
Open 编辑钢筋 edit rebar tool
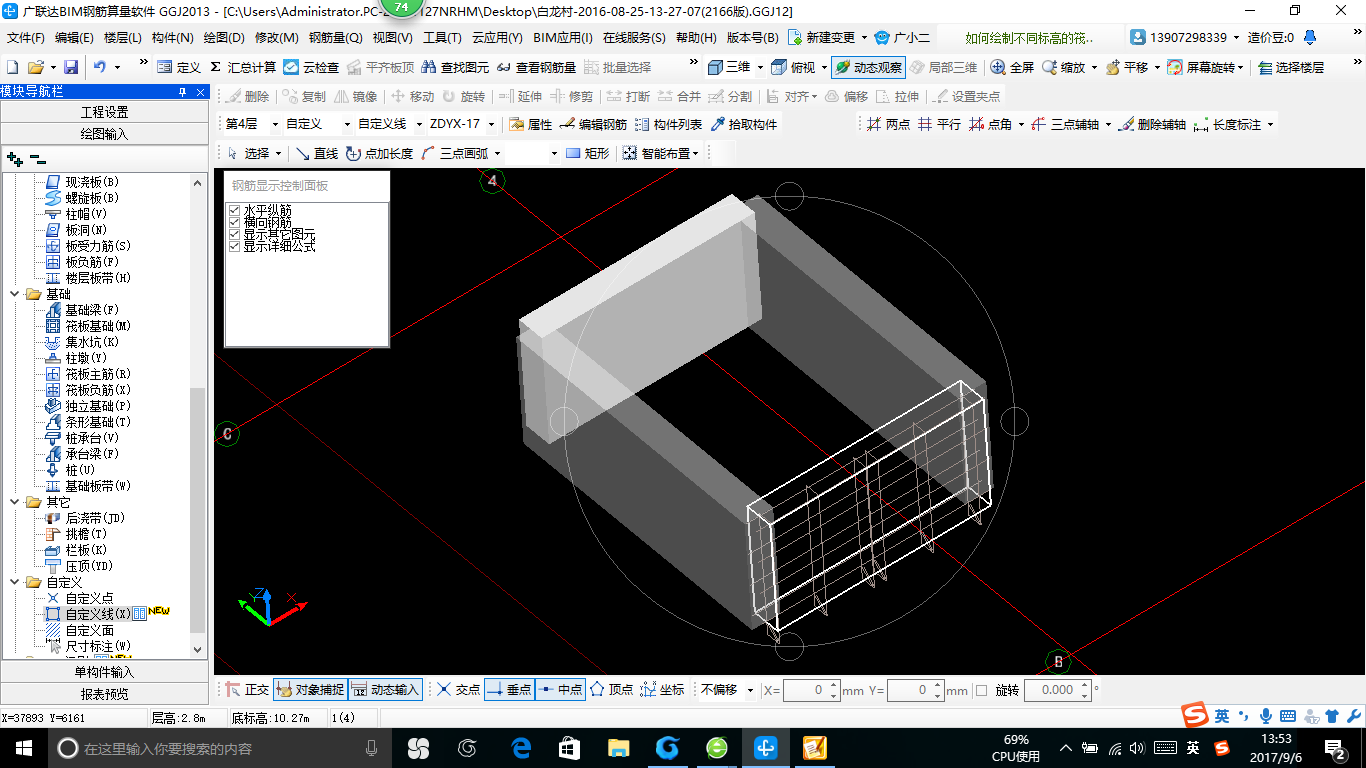point(593,124)
